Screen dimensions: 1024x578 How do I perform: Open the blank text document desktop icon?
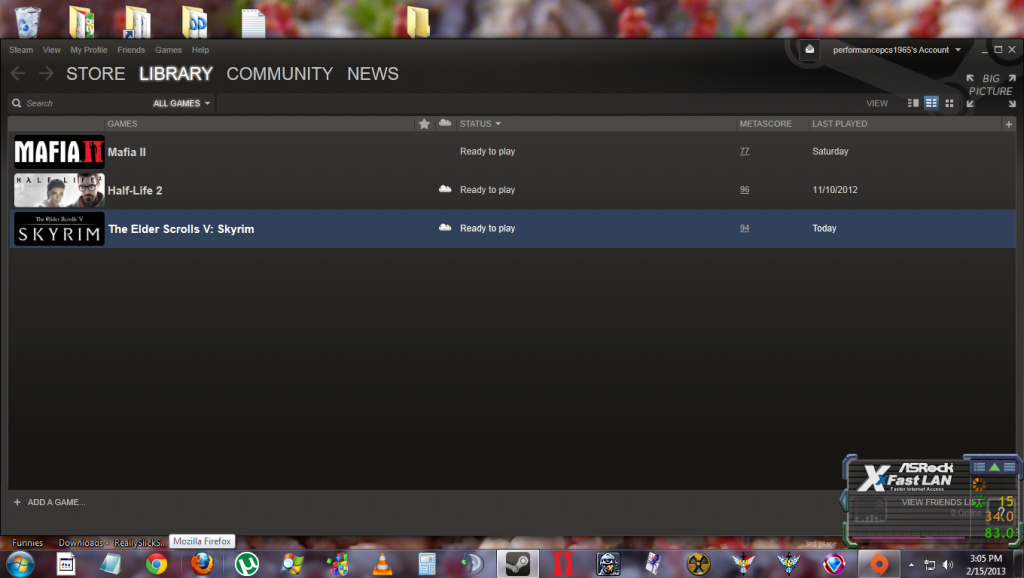tap(253, 23)
